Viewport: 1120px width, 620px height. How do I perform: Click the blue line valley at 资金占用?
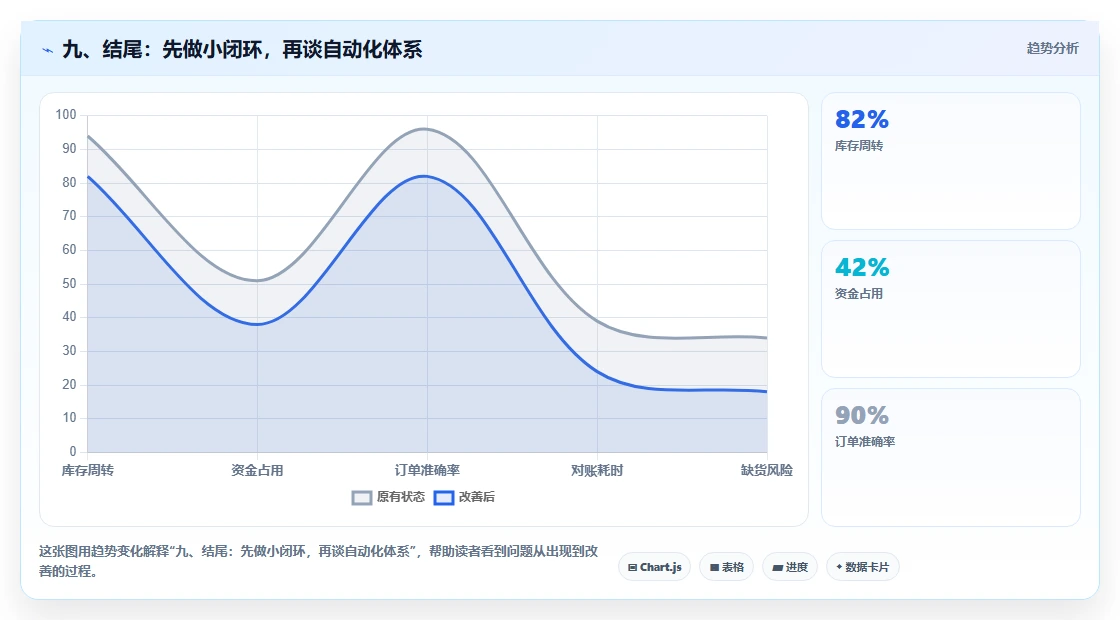click(257, 324)
